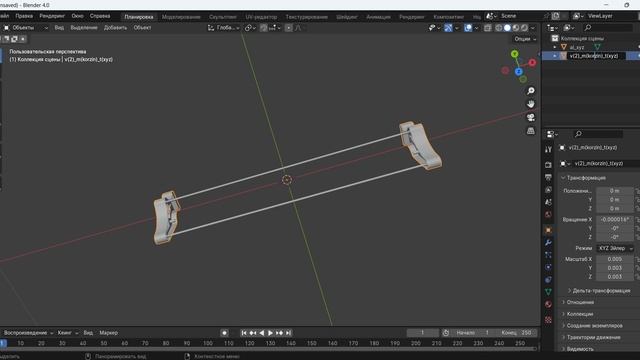Open the View Layer properties tab
This screenshot has height=360, width=640.
548,190
